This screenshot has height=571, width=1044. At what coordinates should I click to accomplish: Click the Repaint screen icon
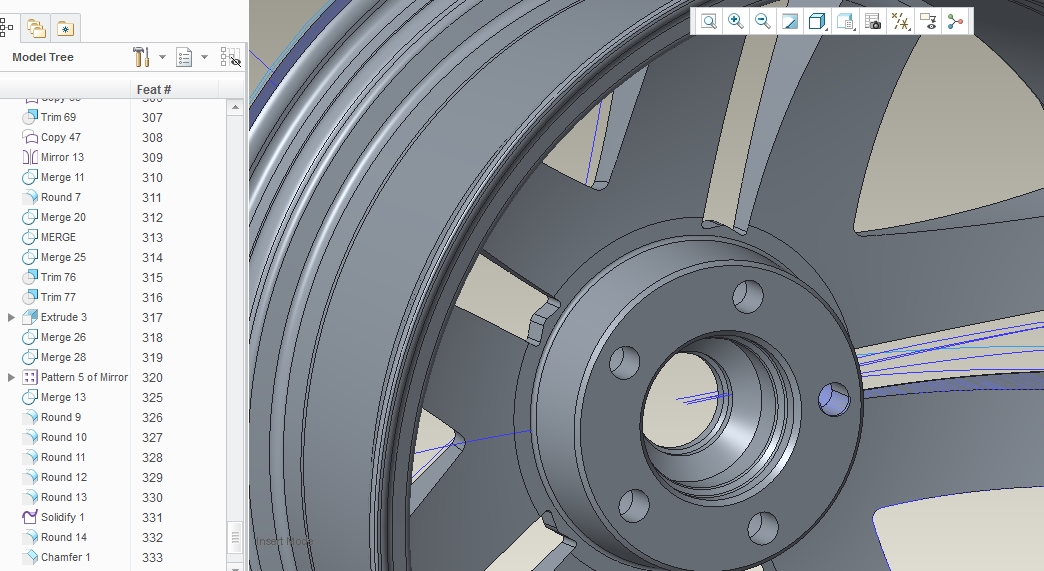point(790,21)
